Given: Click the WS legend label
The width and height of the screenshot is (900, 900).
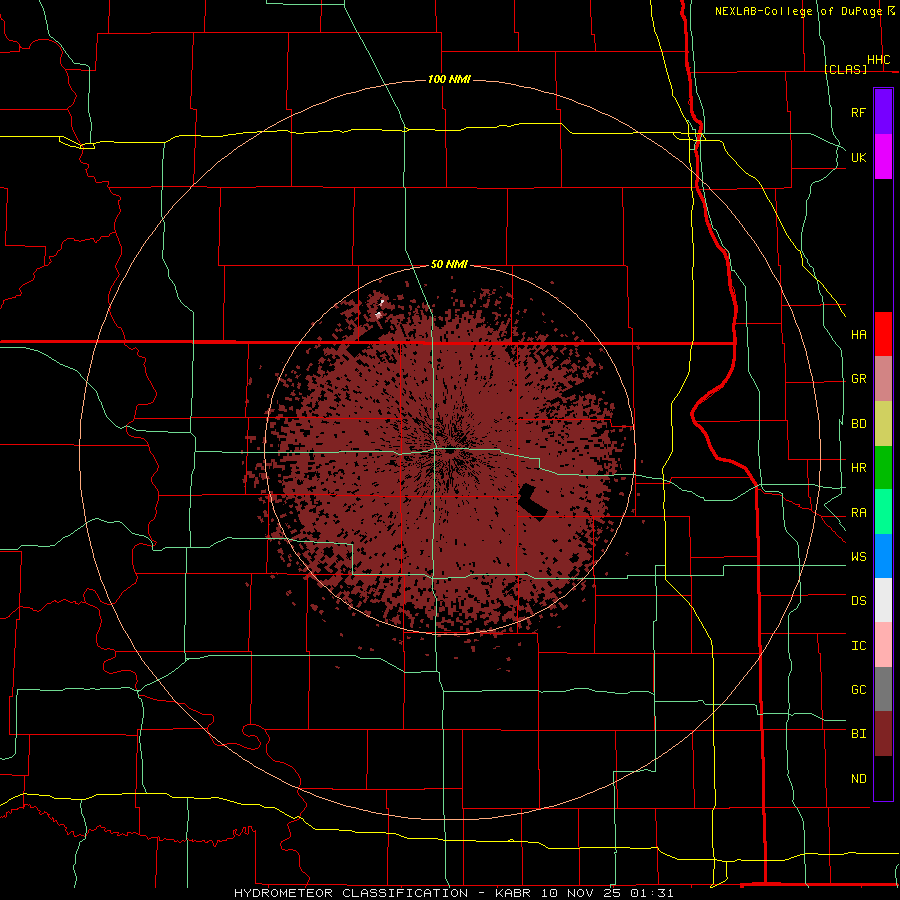Looking at the screenshot, I should click(x=858, y=557).
